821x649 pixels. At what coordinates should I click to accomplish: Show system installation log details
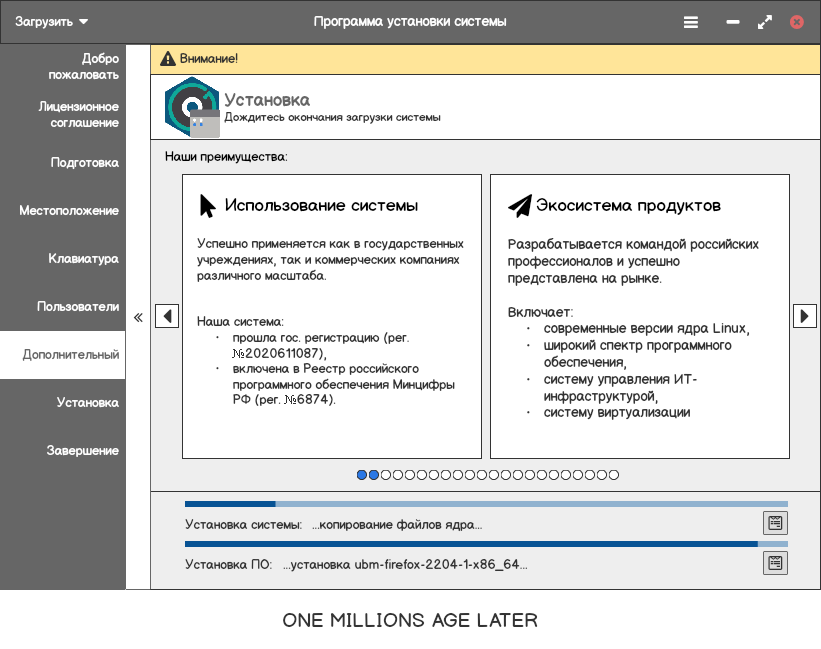(775, 522)
